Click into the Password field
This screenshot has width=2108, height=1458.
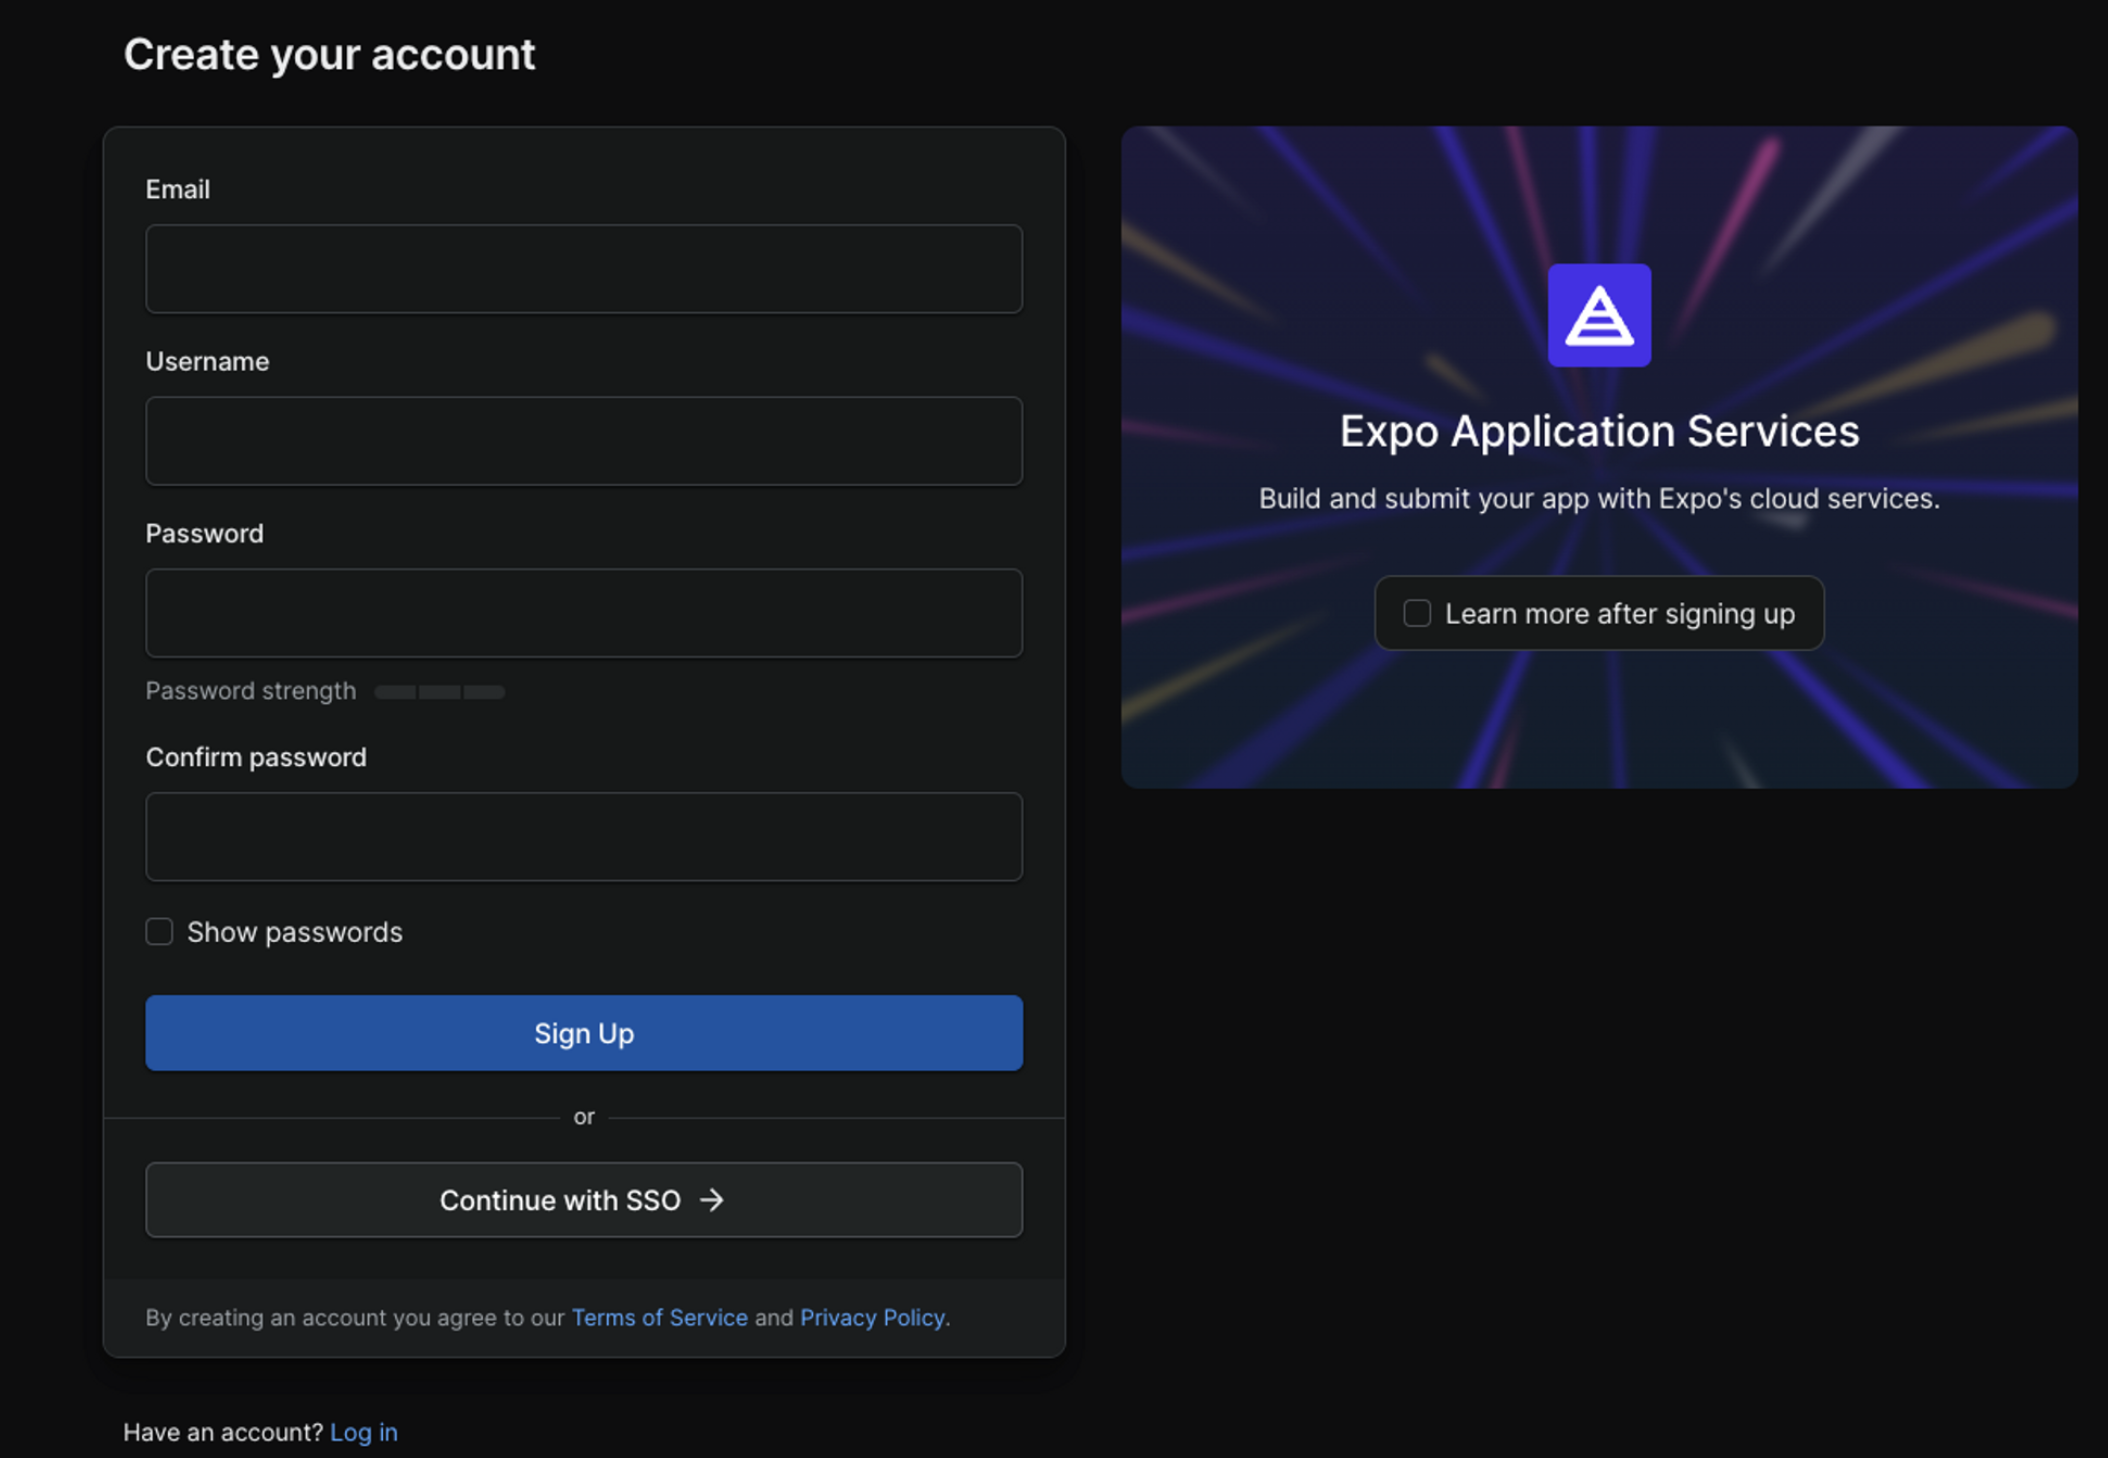(583, 612)
